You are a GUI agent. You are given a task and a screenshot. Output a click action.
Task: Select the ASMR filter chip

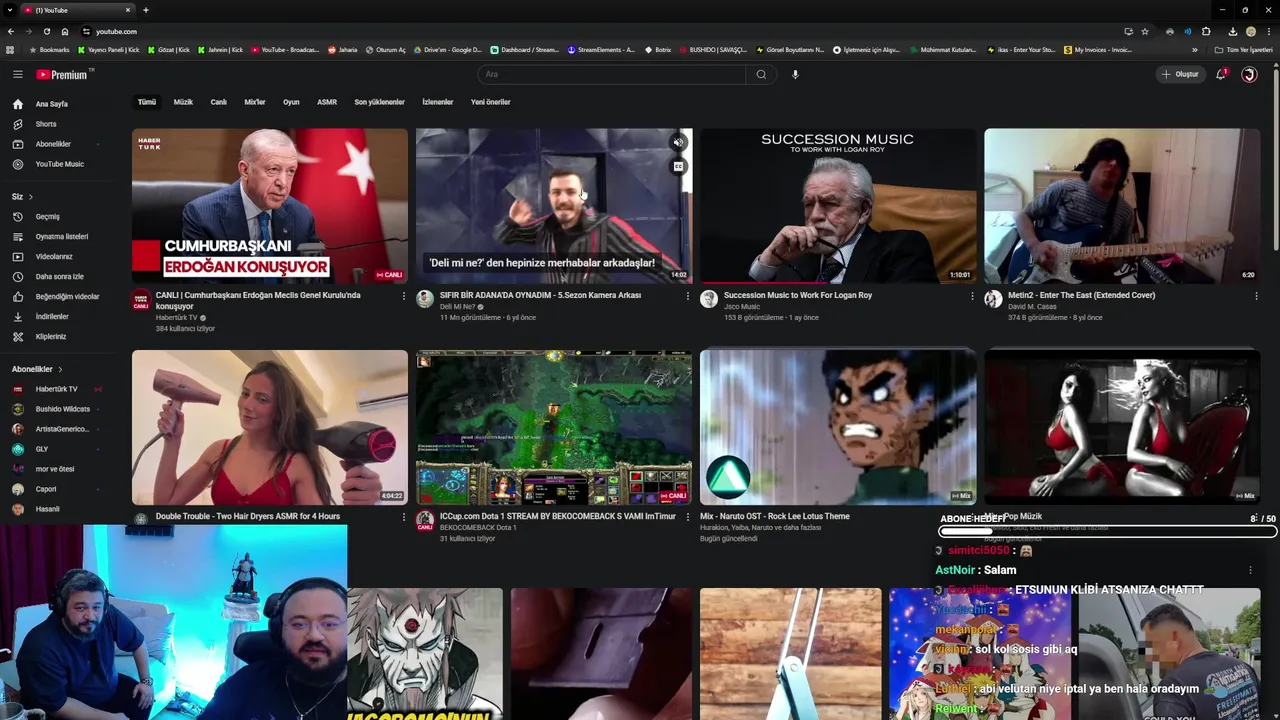tap(327, 102)
